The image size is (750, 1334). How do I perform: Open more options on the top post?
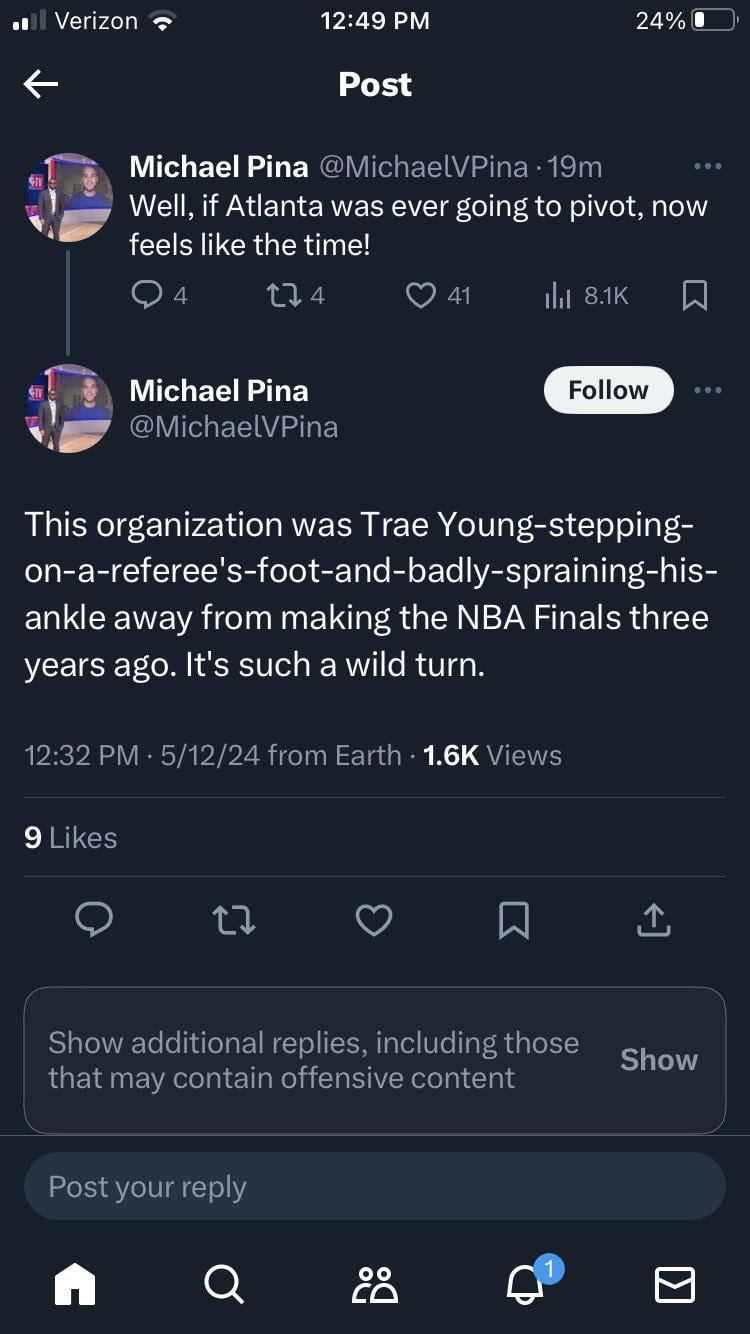tap(706, 167)
